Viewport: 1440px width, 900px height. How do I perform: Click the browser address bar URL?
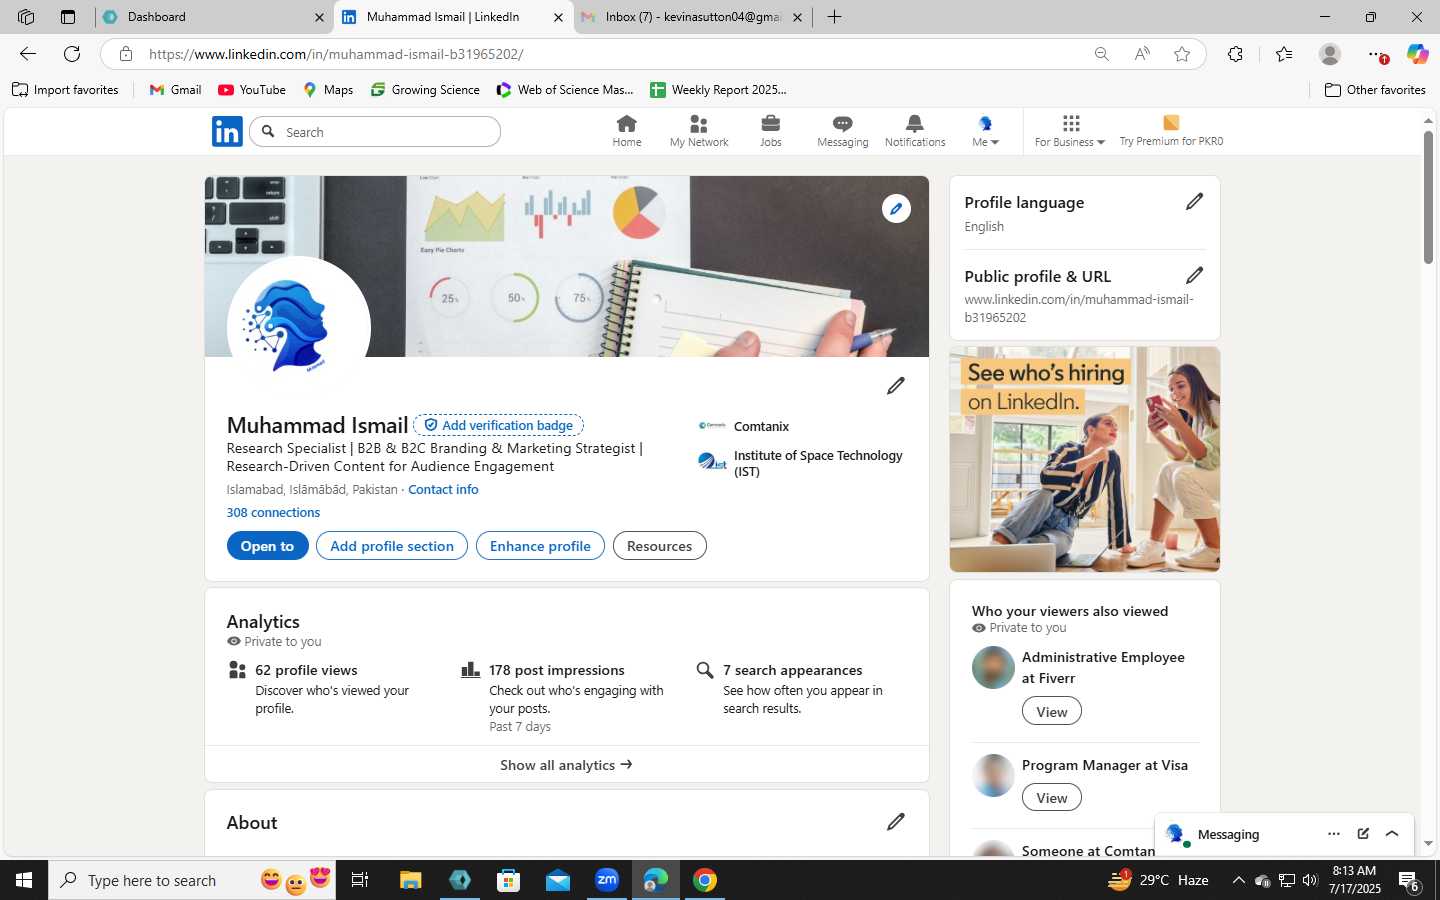pos(336,54)
